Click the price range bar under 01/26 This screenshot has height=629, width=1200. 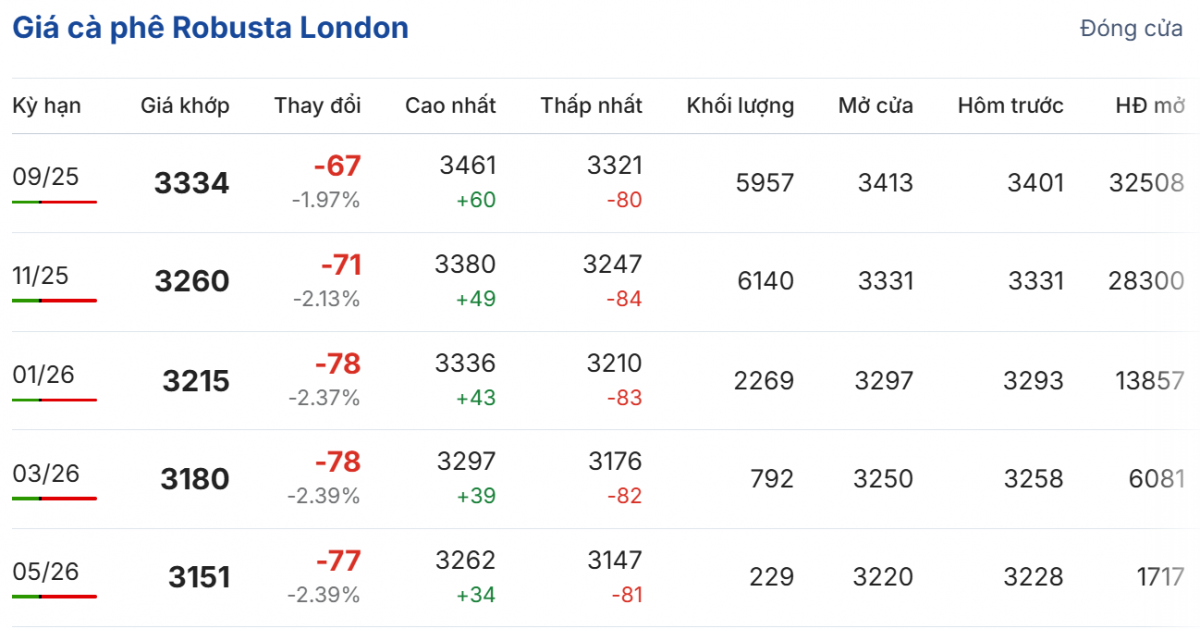click(x=55, y=400)
